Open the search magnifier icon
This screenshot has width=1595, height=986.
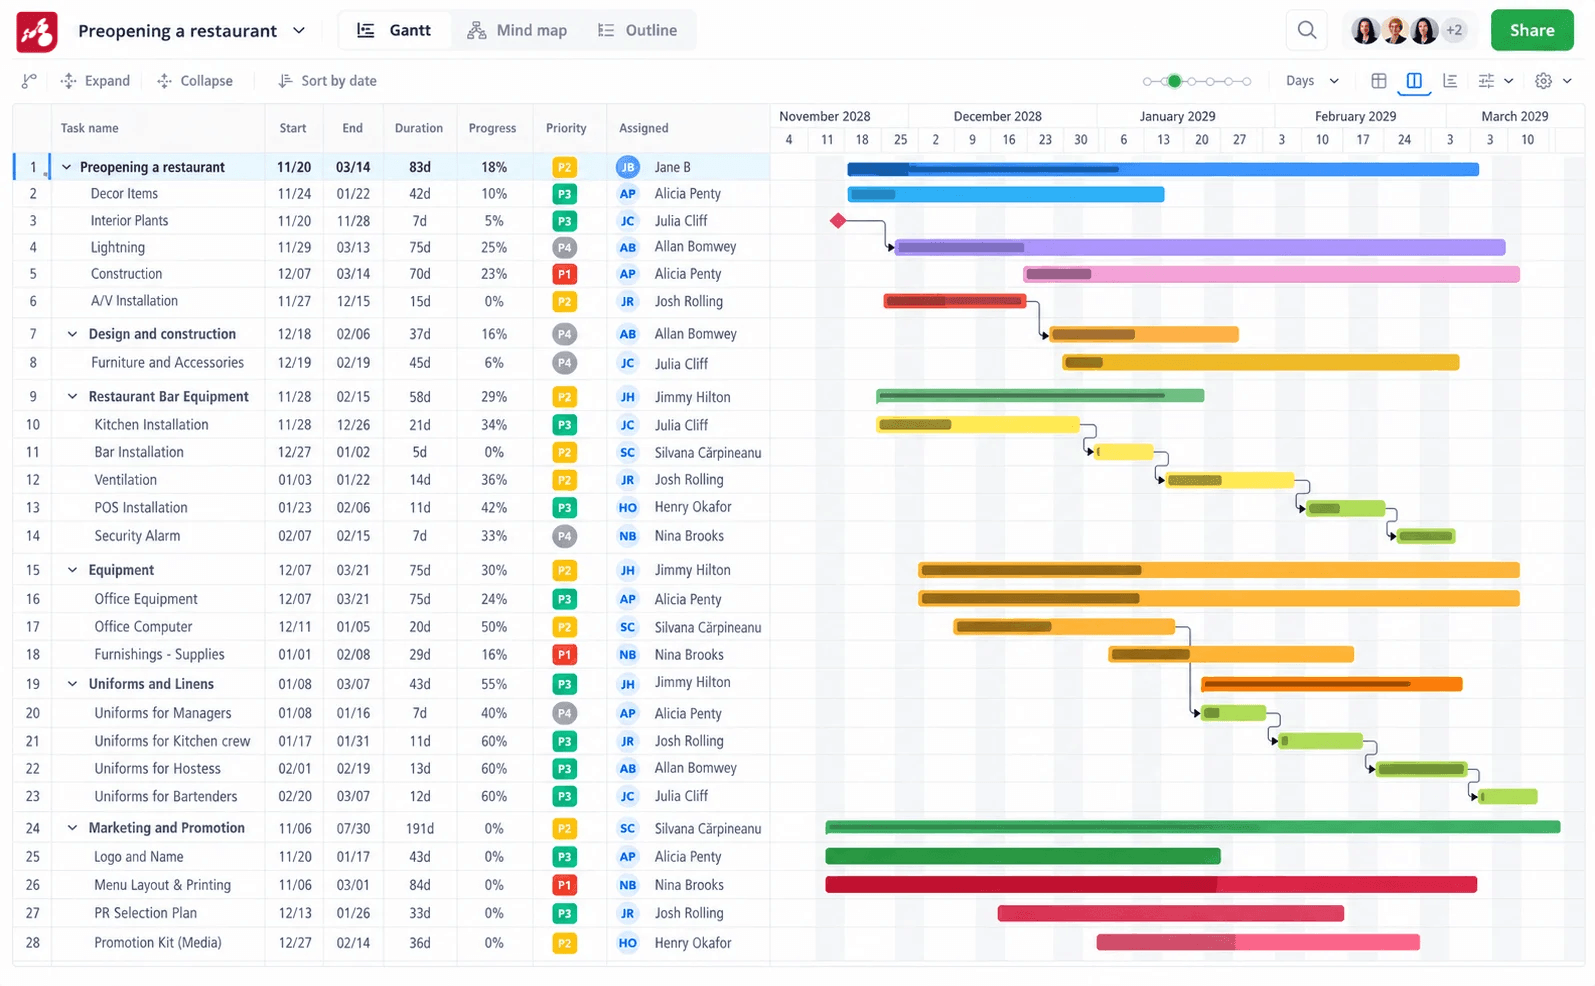coord(1306,30)
